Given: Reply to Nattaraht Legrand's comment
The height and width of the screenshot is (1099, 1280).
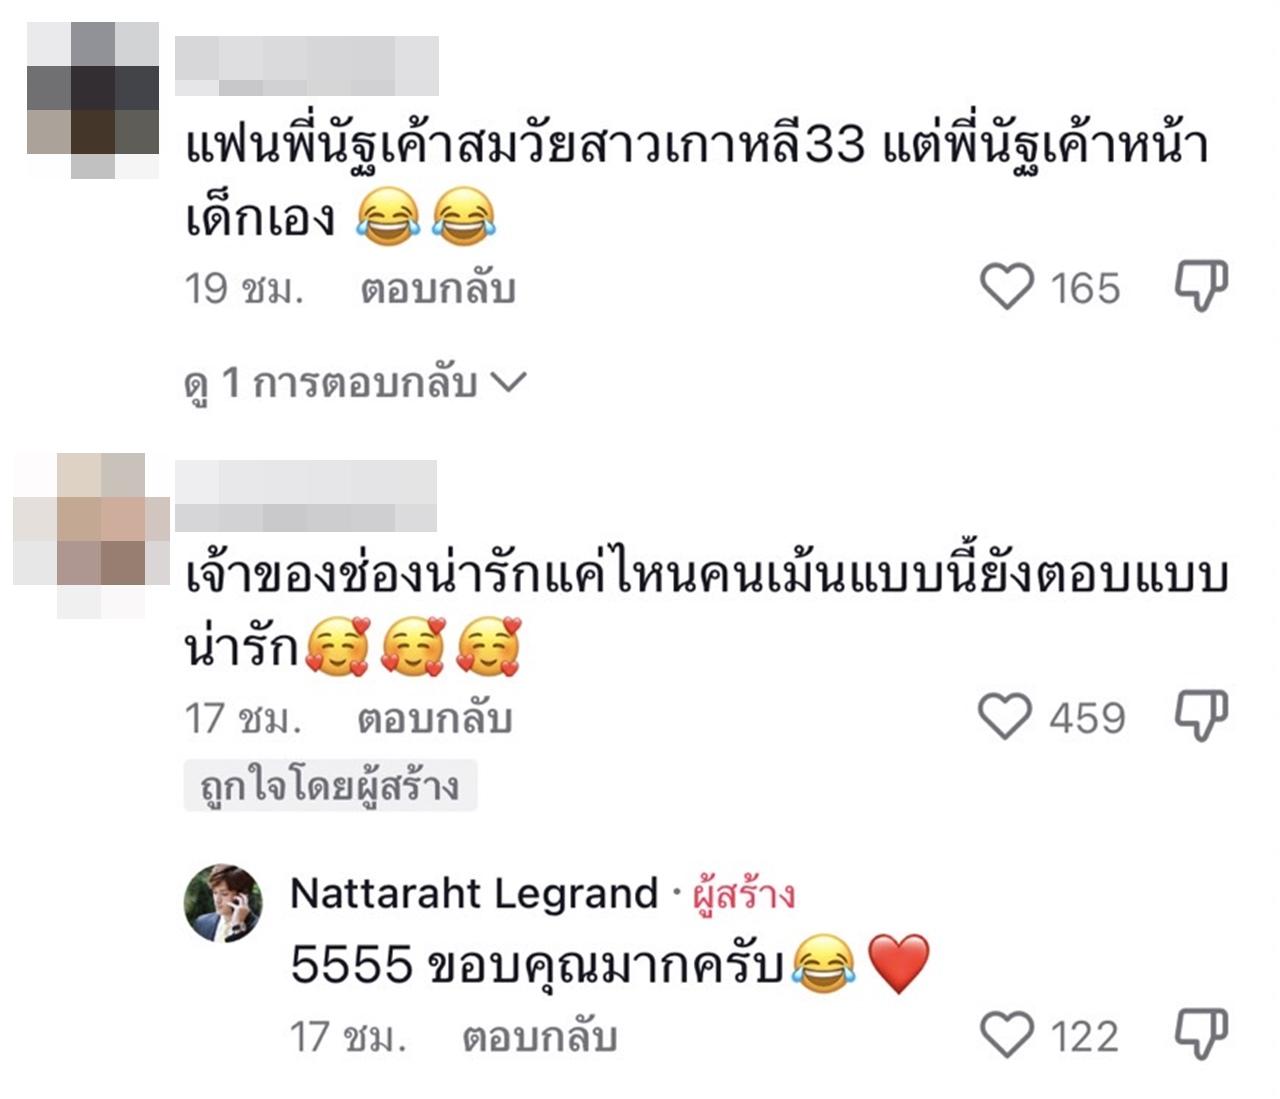Looking at the screenshot, I should click(539, 1037).
